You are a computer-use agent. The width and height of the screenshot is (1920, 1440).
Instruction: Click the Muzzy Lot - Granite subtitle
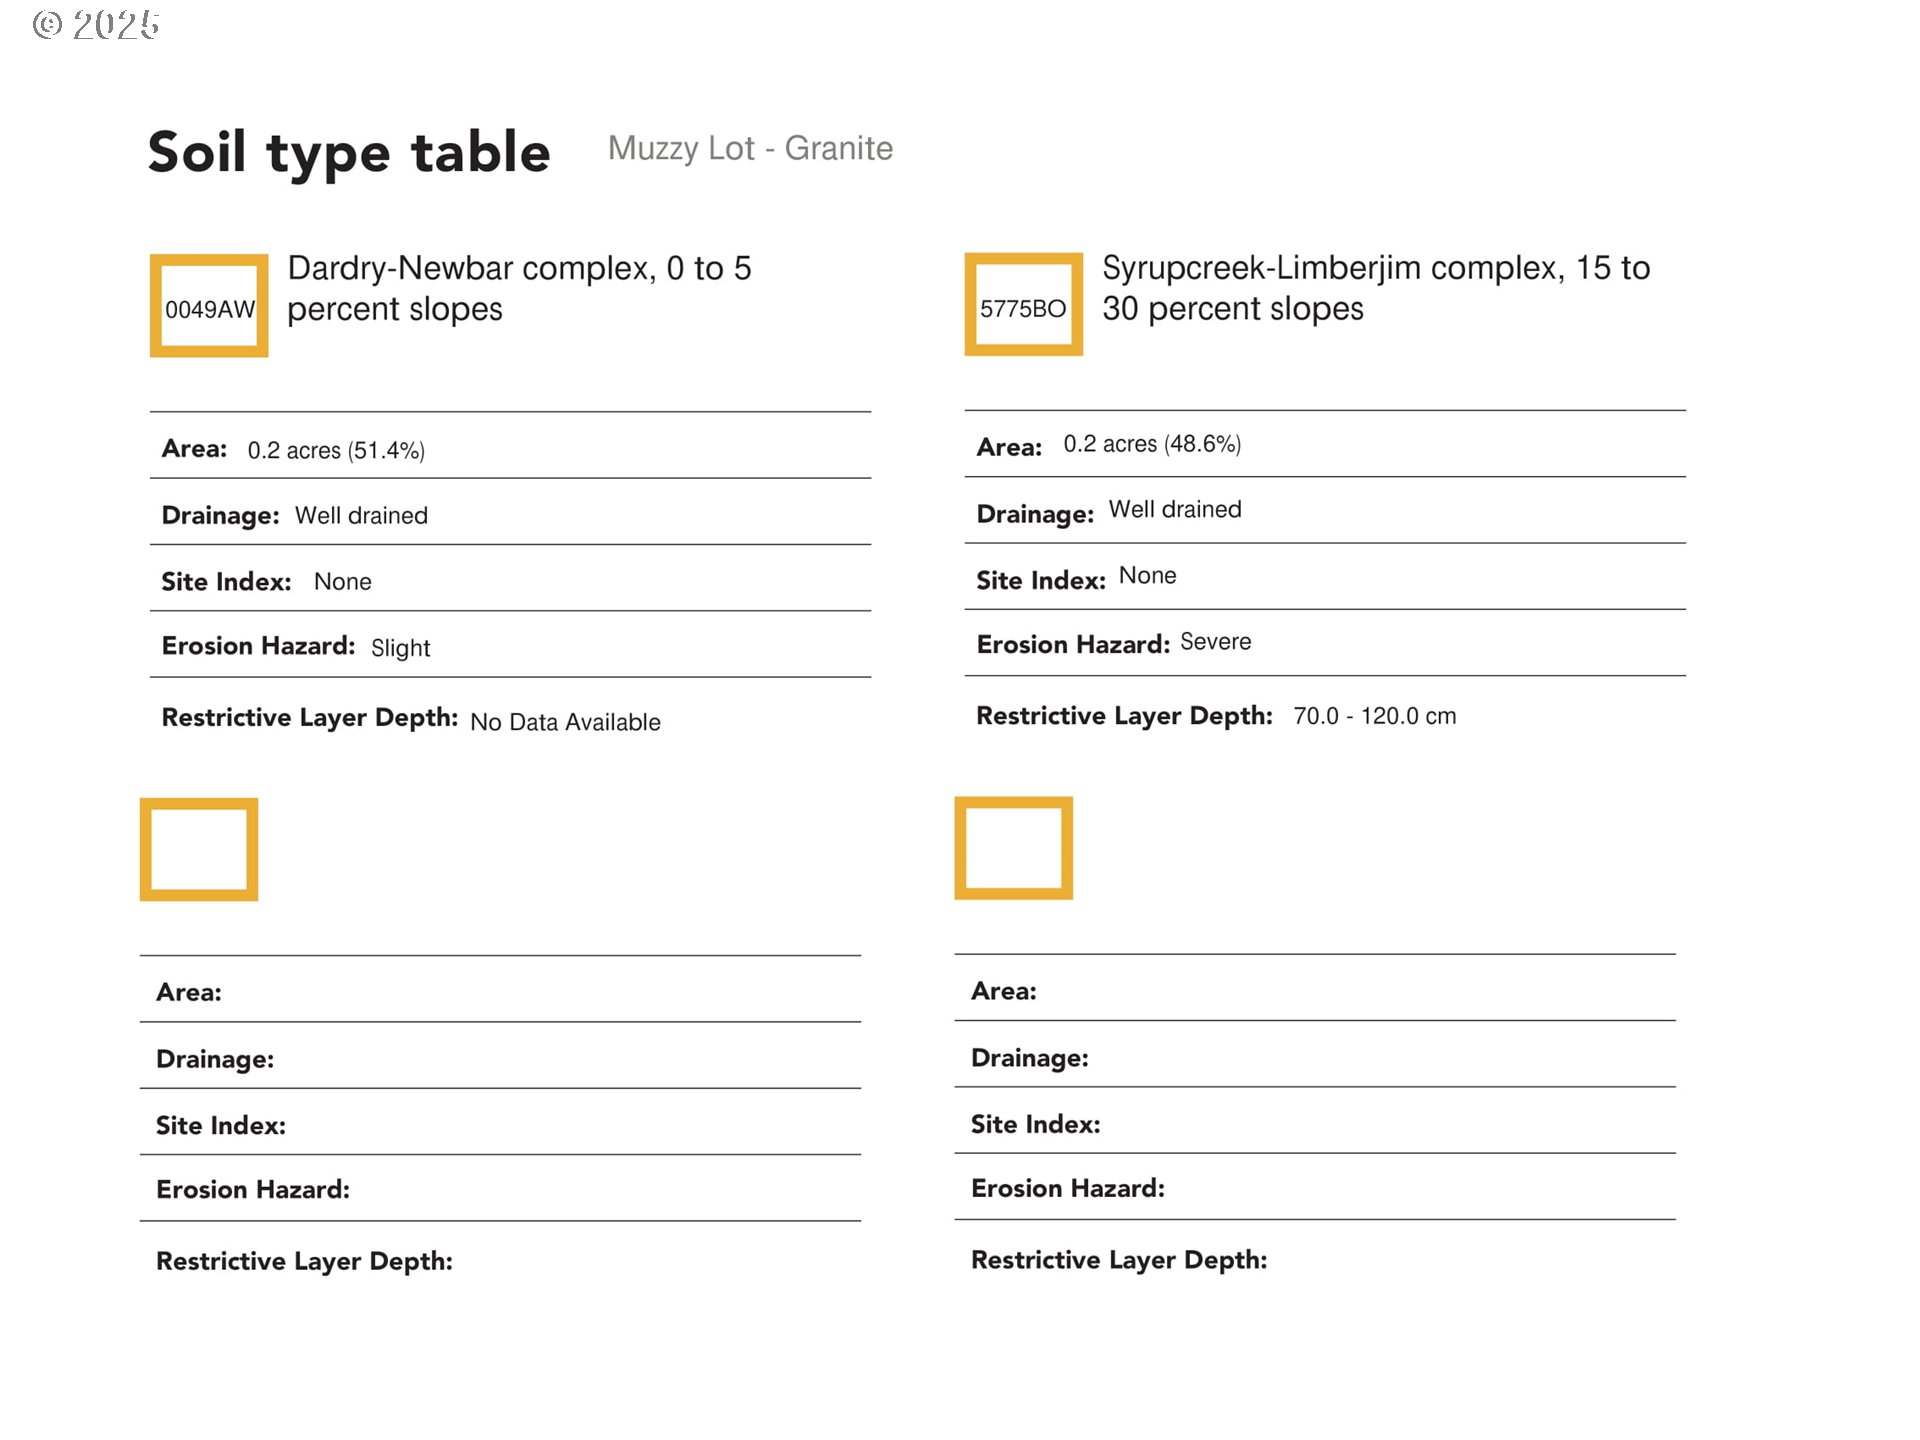pyautogui.click(x=750, y=148)
